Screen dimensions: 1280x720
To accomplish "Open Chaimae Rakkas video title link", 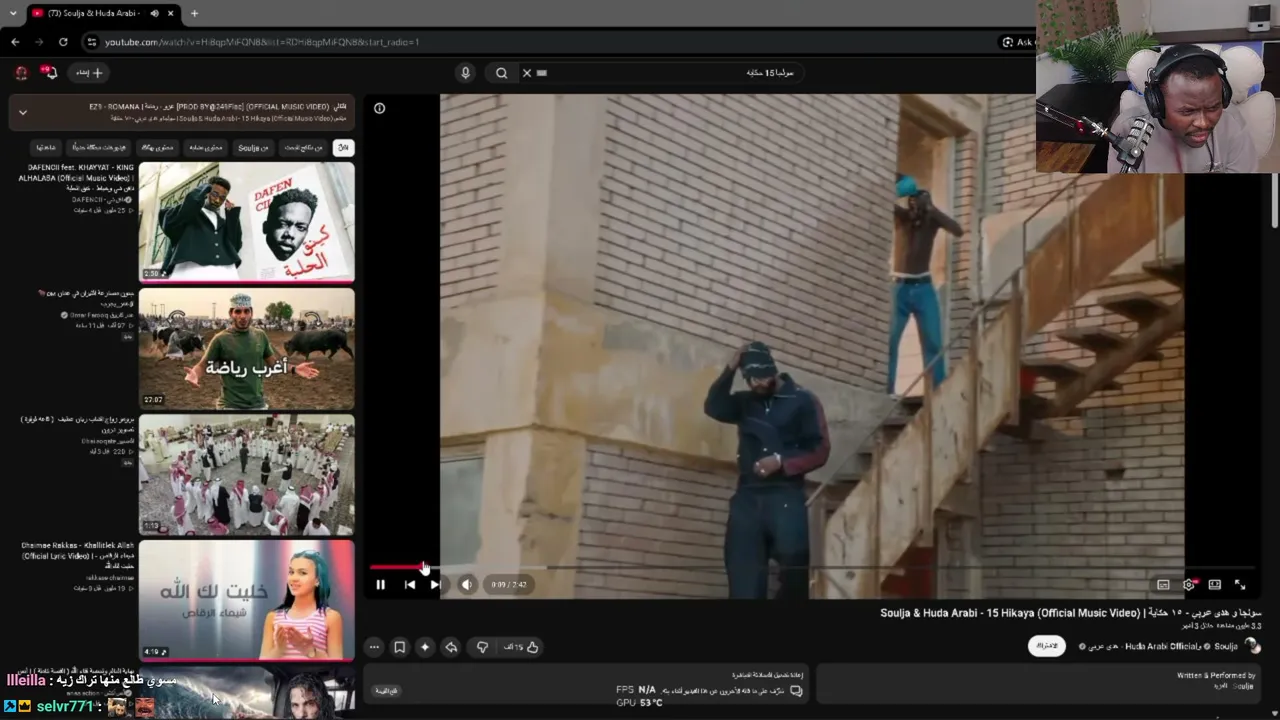I will coord(77,555).
